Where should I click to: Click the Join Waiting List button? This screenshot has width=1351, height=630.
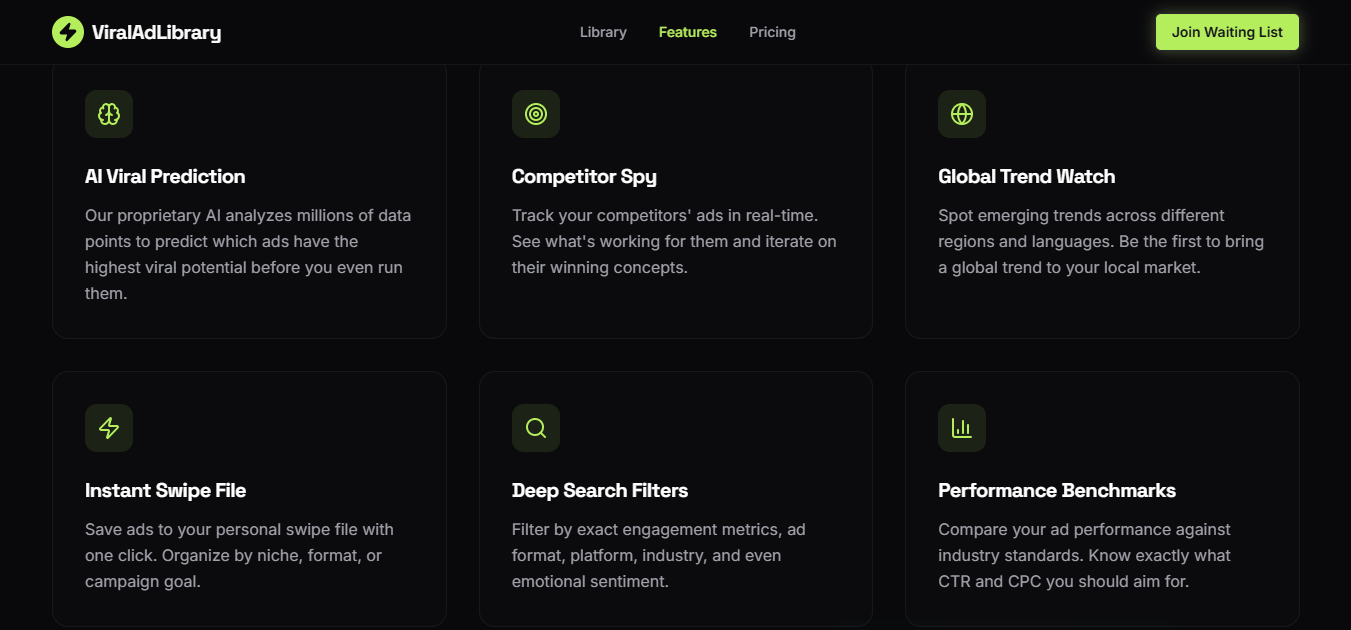1227,31
